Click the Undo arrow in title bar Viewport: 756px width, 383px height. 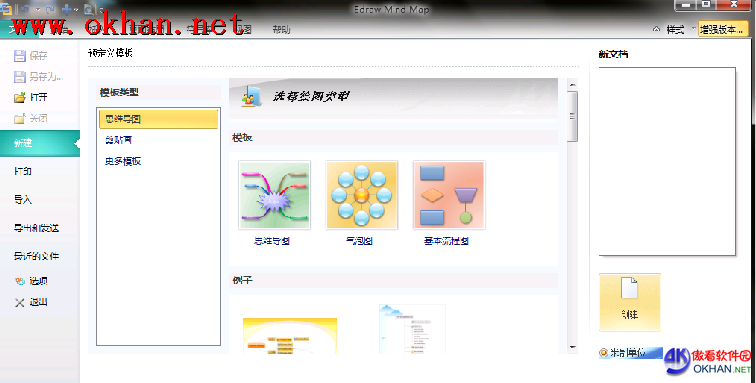pos(26,10)
